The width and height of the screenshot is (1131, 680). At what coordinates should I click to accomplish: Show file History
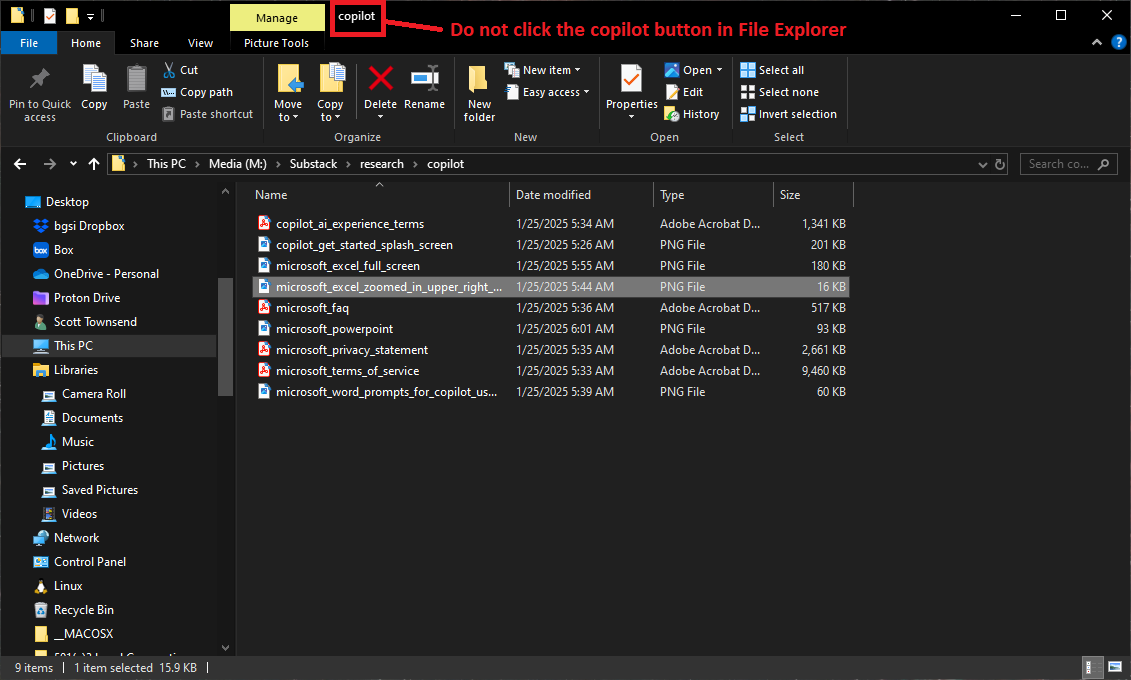point(692,114)
